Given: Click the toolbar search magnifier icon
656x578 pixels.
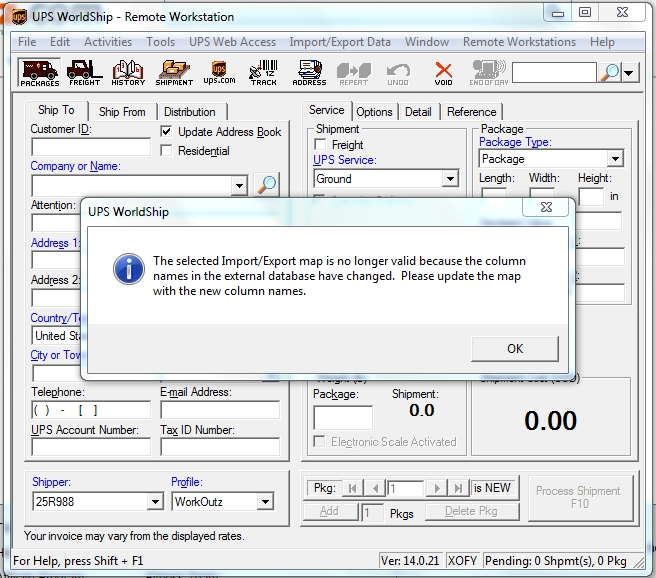Looking at the screenshot, I should [609, 73].
